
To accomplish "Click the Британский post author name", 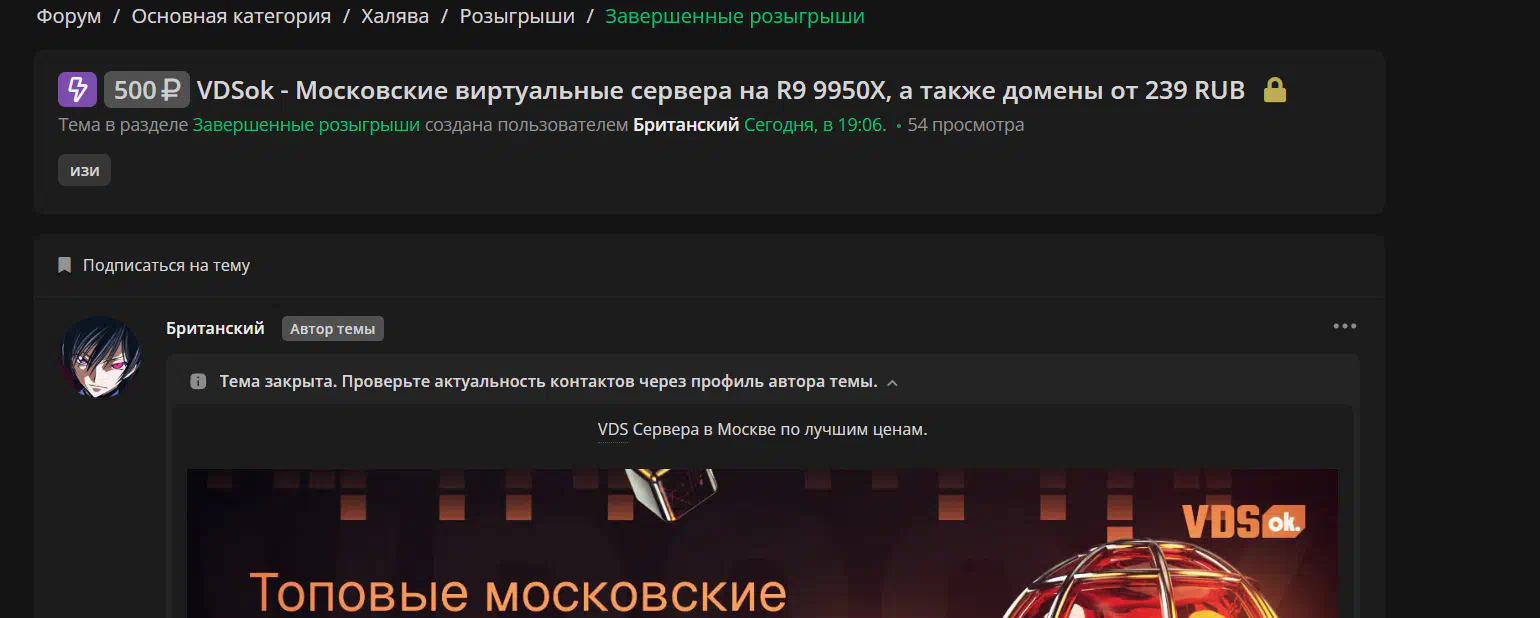I will tap(215, 328).
